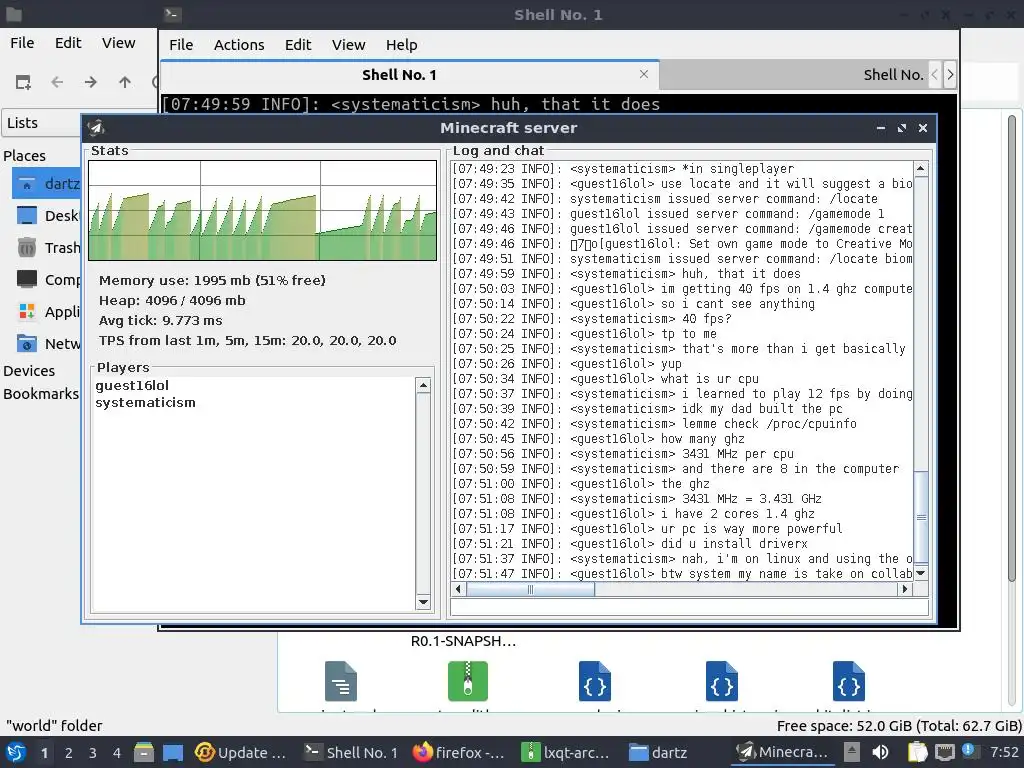Click the file manager vertical scrollbar

pyautogui.click(x=1012, y=346)
